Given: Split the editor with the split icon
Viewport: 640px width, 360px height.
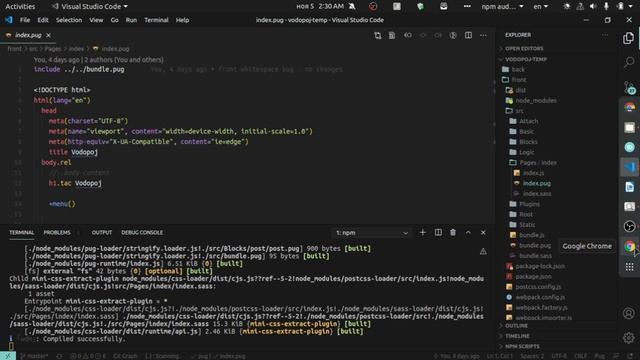Looking at the screenshot, I should (x=468, y=36).
